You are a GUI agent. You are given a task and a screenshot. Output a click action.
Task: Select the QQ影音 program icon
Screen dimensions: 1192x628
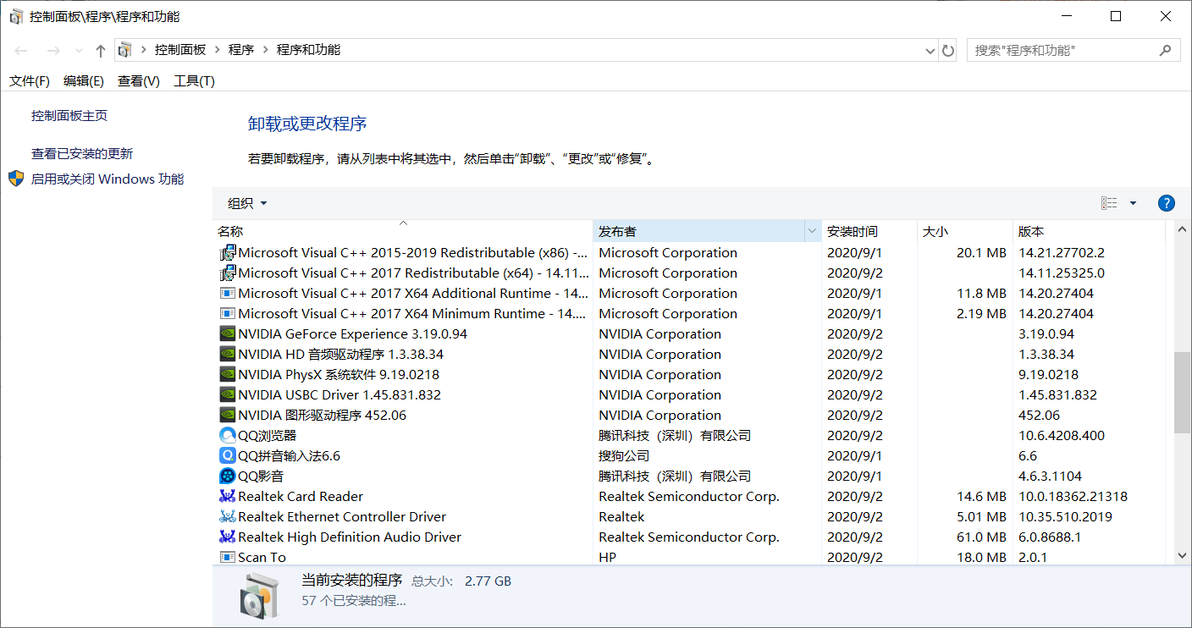point(226,476)
